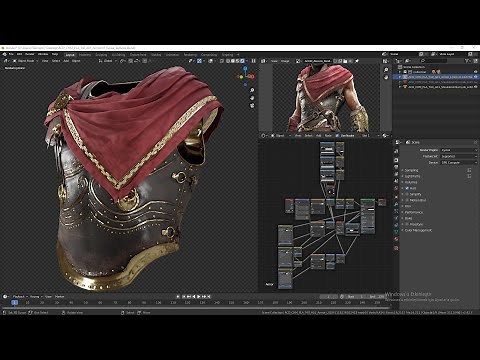The image size is (480, 360).
Task: Open the File menu in the top bar
Action: coord(11,54)
